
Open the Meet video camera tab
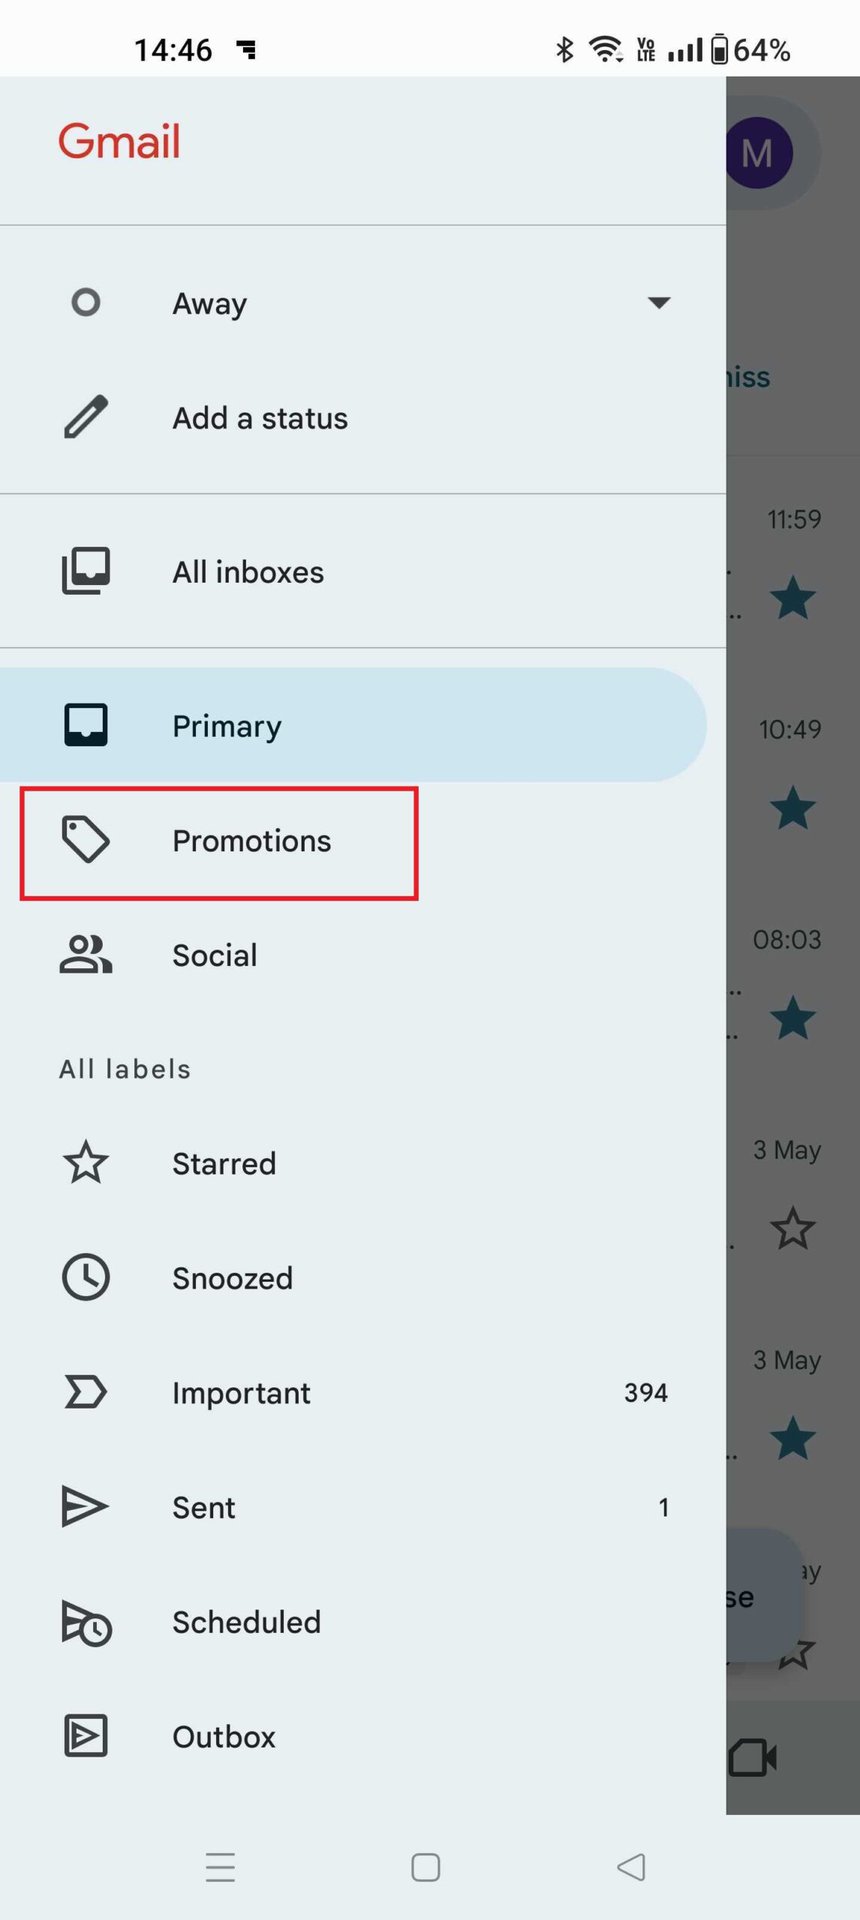point(754,1757)
